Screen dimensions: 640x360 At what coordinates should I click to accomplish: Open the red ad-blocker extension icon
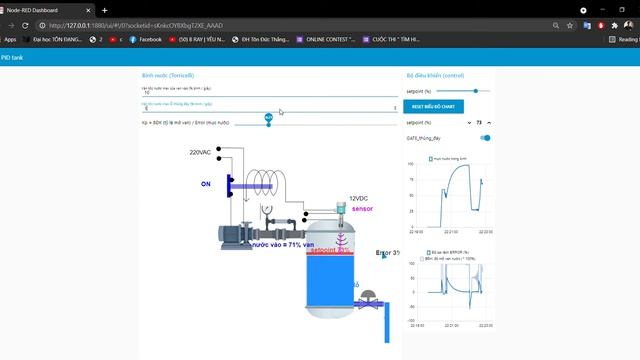point(601,26)
